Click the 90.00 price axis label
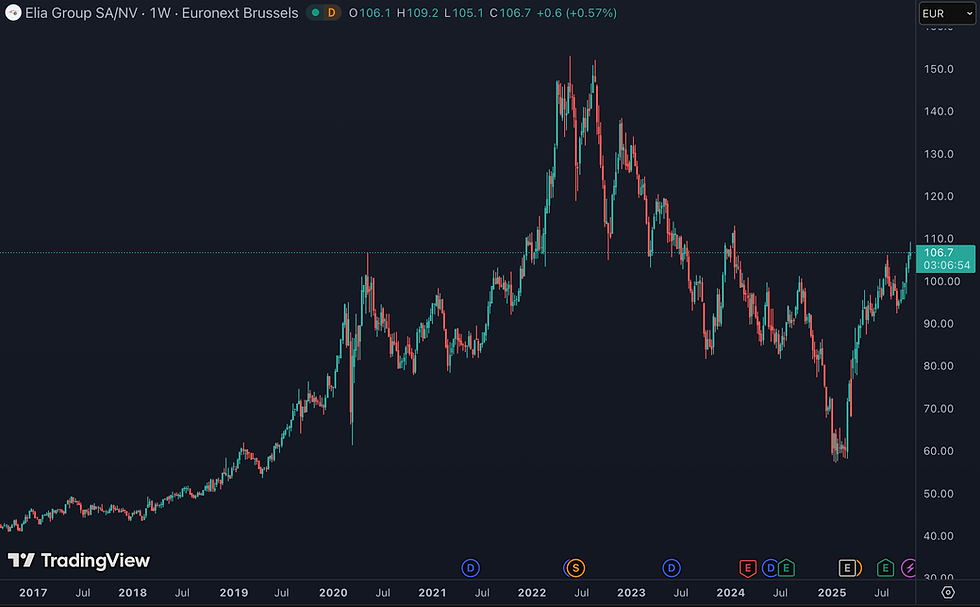Viewport: 980px width, 607px height. 939,324
